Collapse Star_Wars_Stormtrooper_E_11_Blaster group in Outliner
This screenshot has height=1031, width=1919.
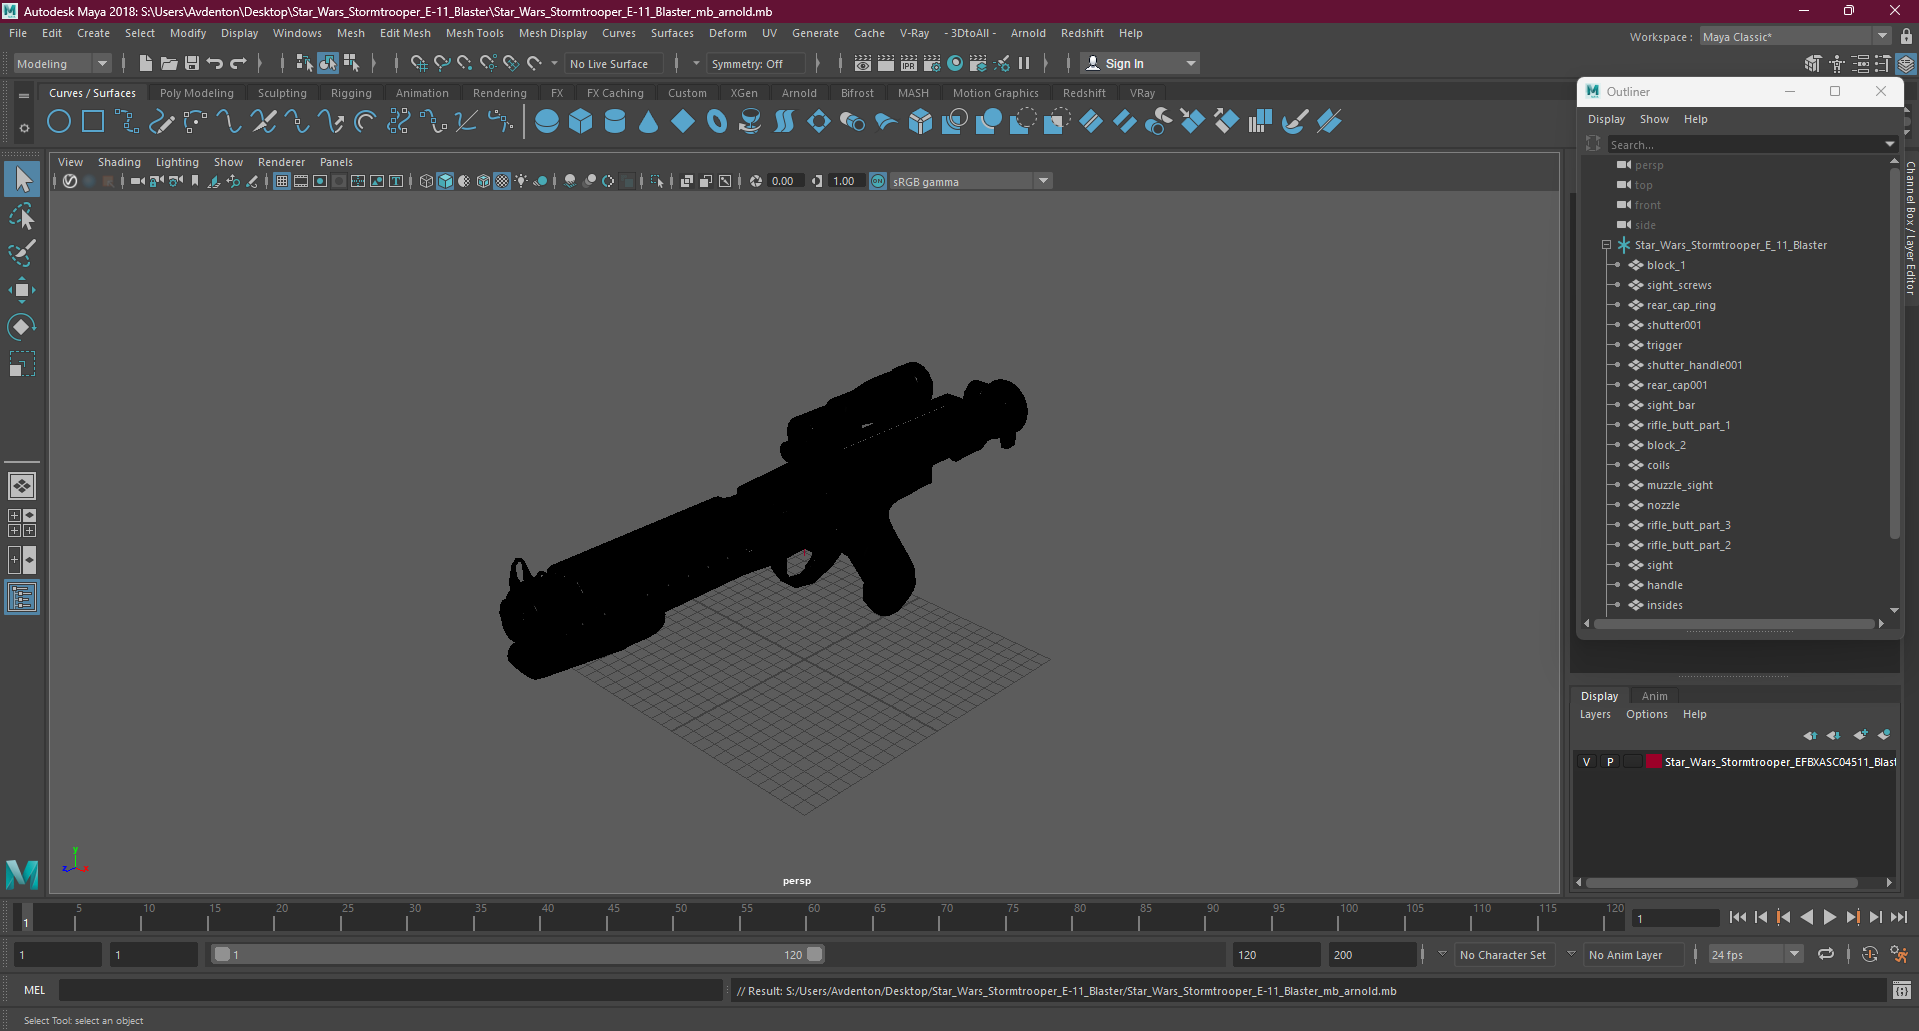1606,245
